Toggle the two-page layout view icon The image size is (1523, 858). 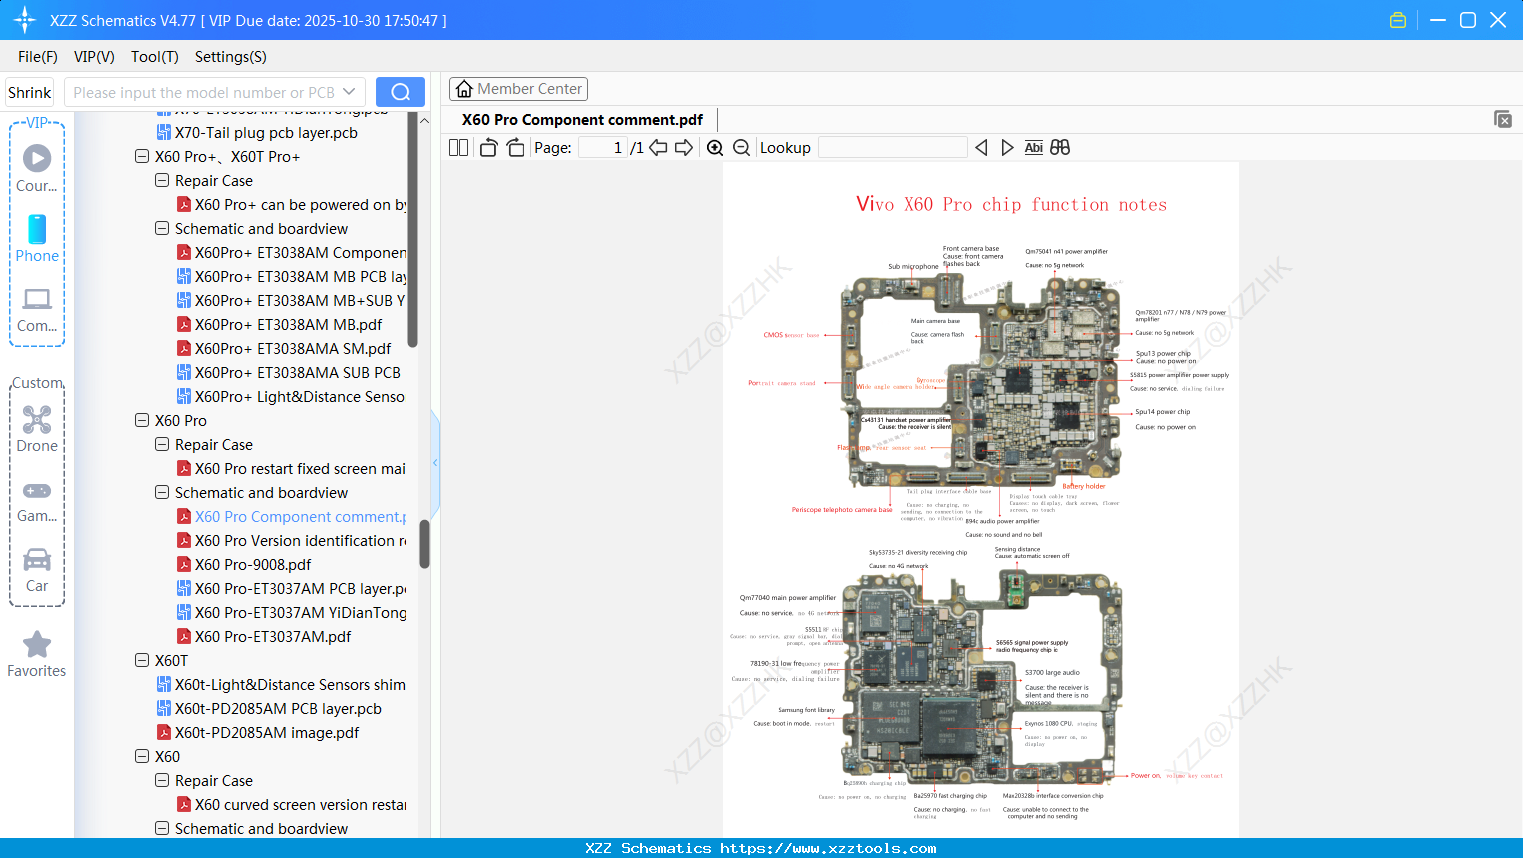[x=459, y=148]
